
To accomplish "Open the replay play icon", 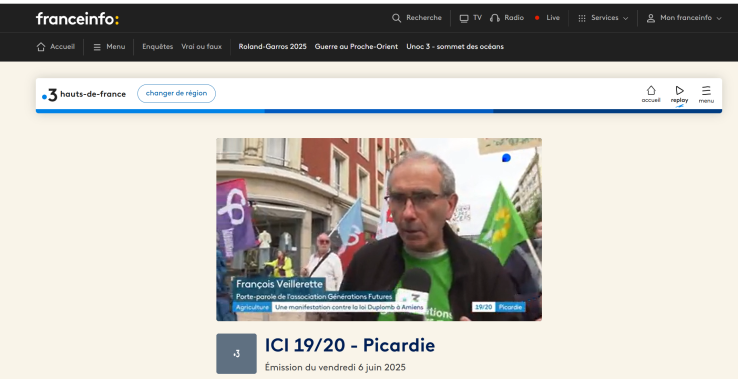I will (x=679, y=90).
